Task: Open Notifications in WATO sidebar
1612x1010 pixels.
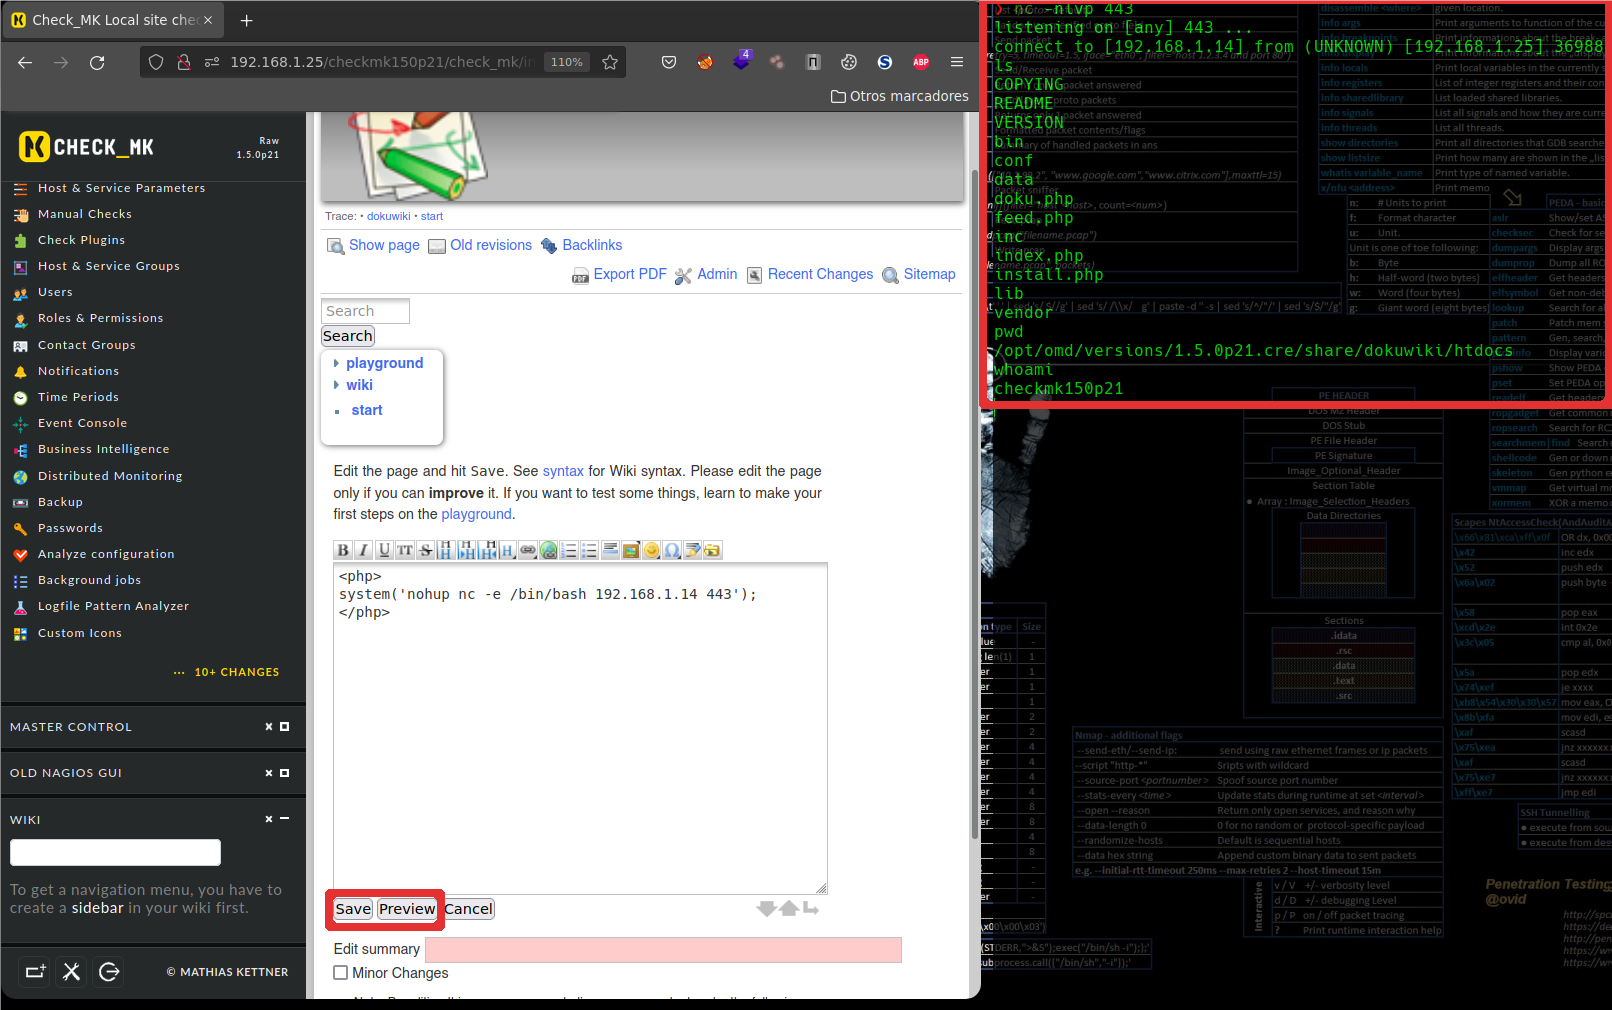Action: [78, 371]
